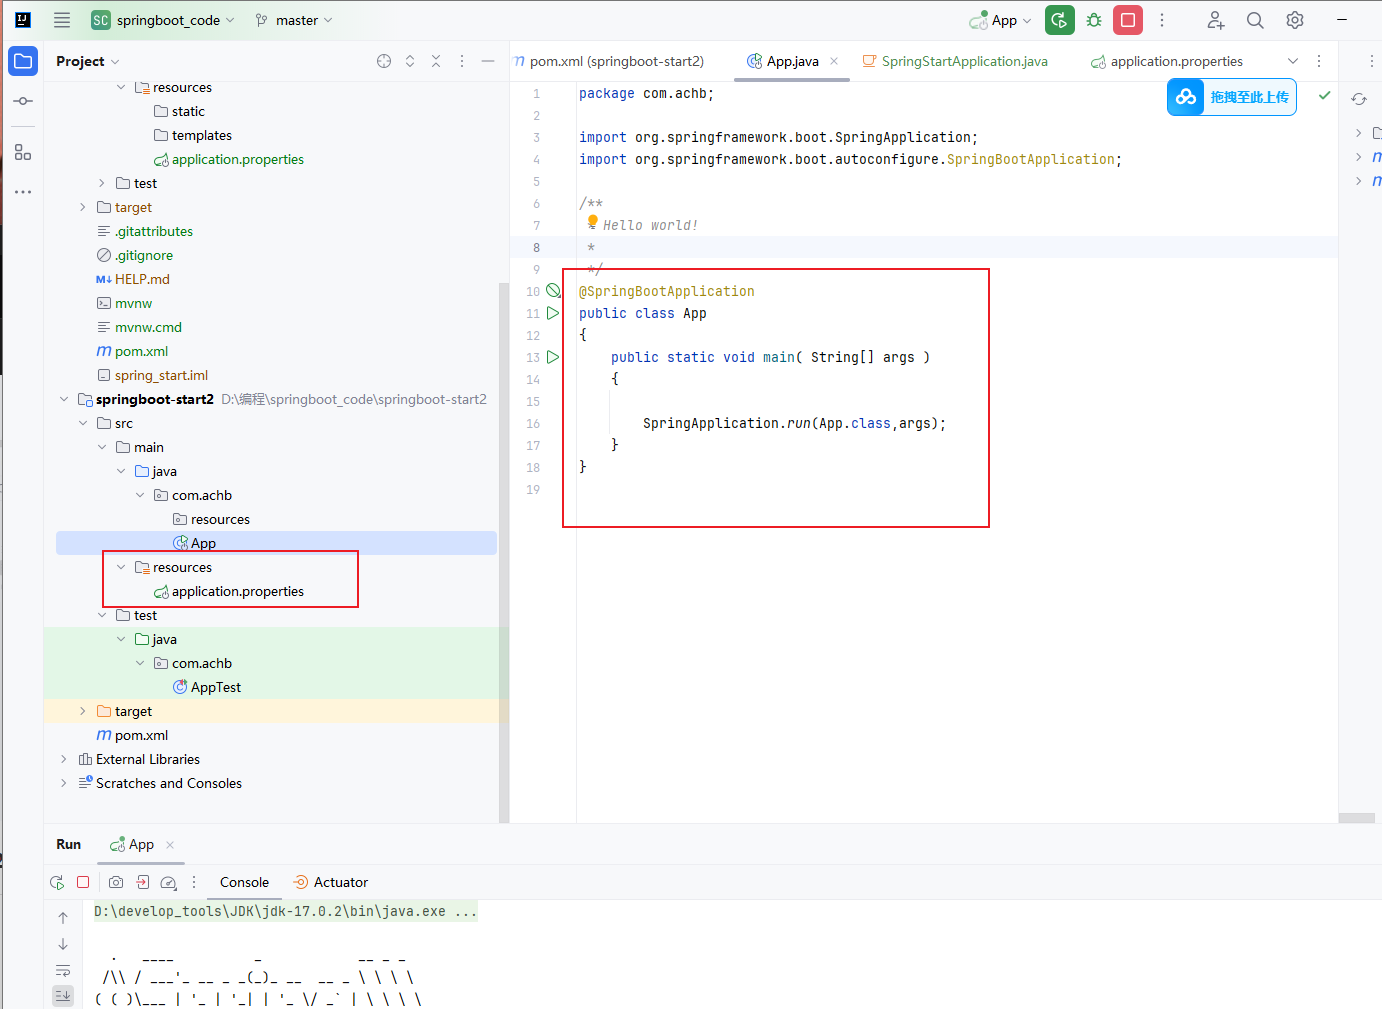Click the Code With Me add-user icon
Viewport: 1382px width, 1009px height.
click(x=1214, y=19)
